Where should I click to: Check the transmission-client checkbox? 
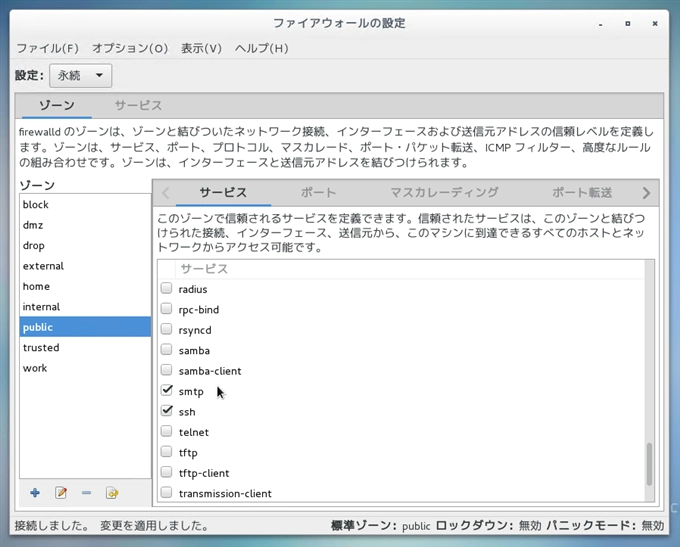(x=167, y=492)
